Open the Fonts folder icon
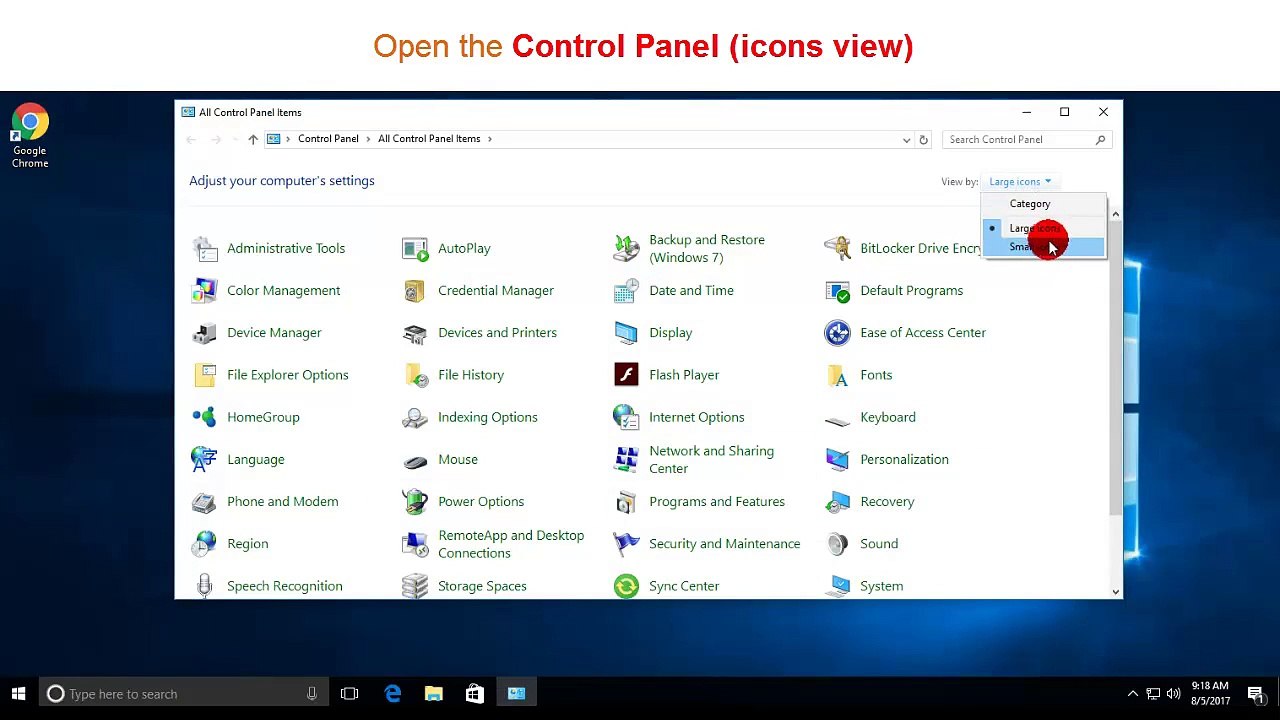Screen dimensions: 1280x720 837,375
